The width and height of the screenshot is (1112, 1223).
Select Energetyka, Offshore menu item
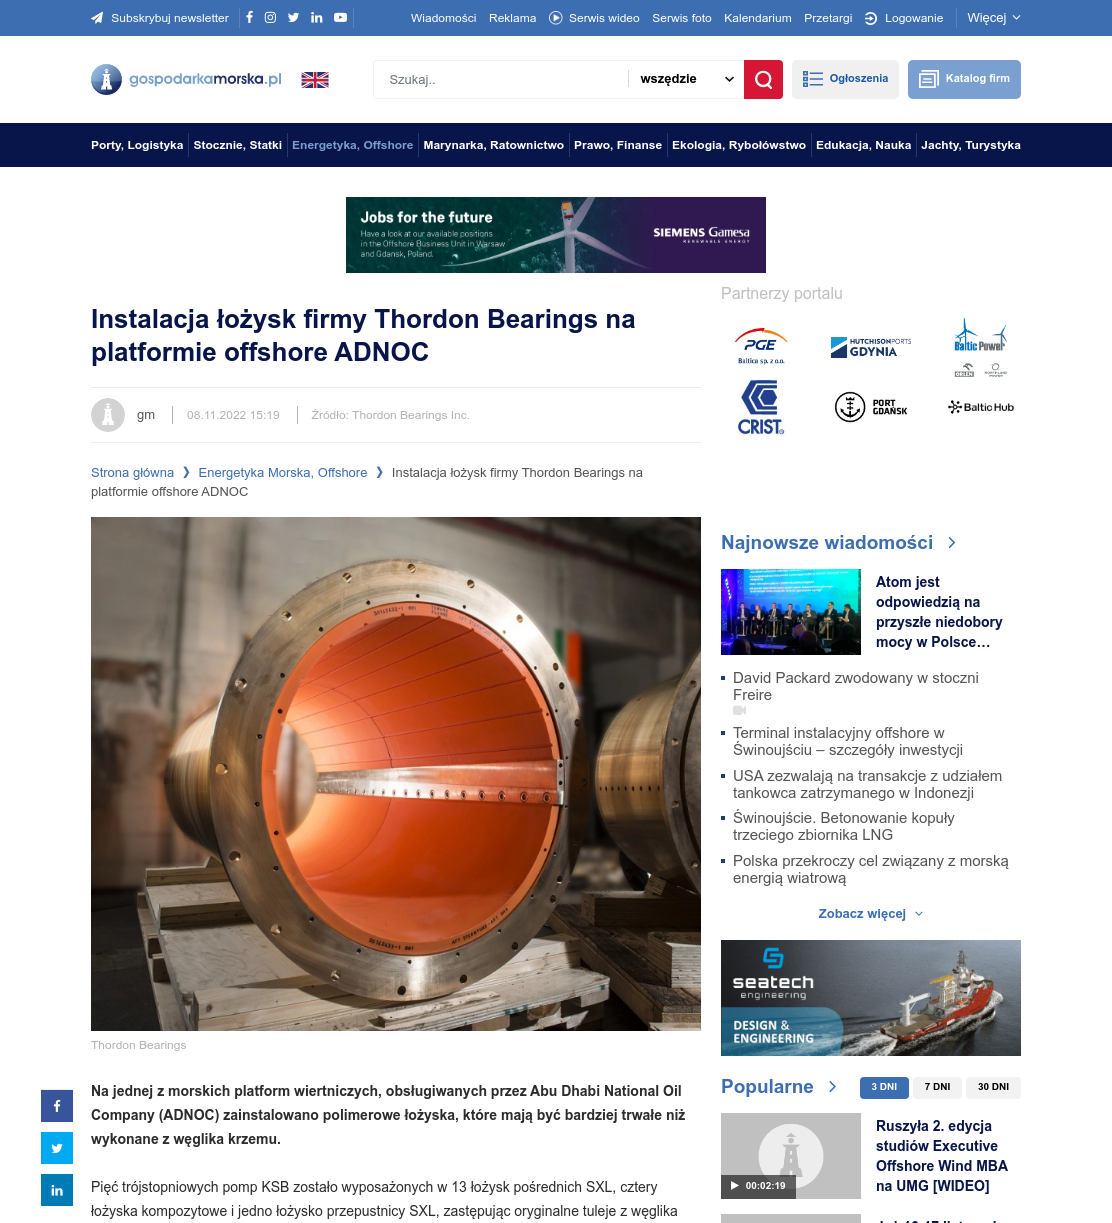point(352,145)
